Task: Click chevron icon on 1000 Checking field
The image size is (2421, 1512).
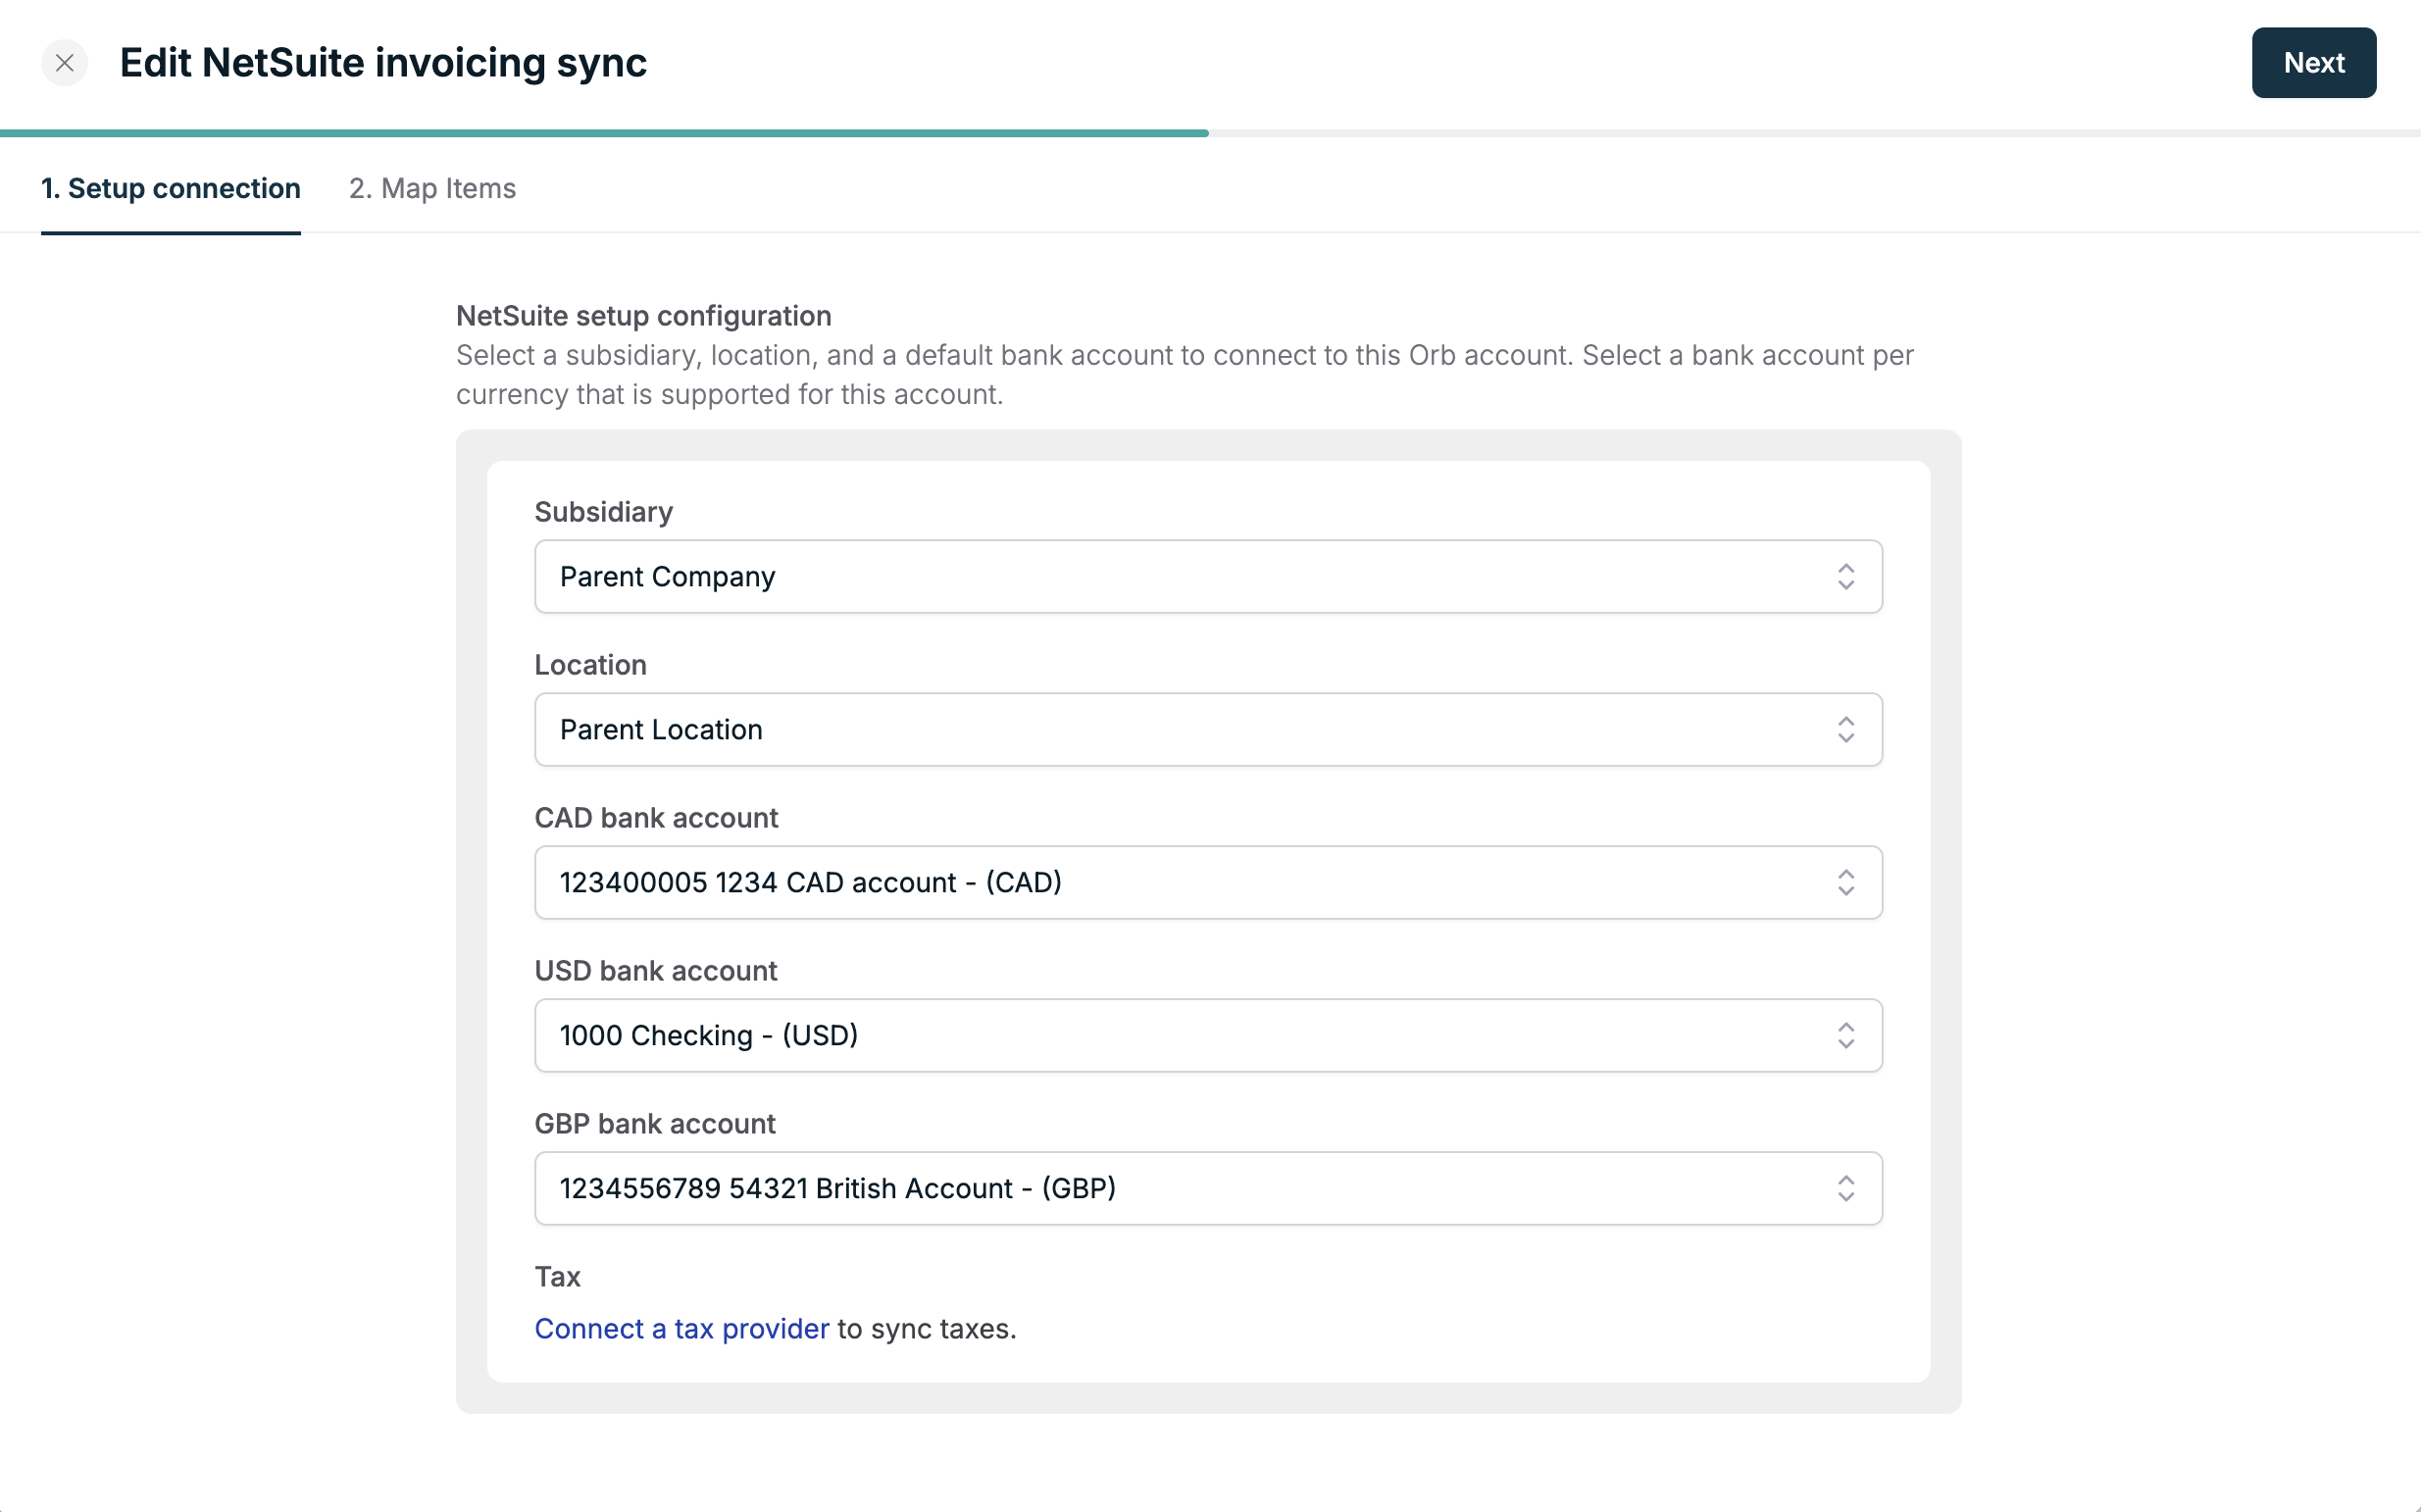Action: pos(1845,1036)
